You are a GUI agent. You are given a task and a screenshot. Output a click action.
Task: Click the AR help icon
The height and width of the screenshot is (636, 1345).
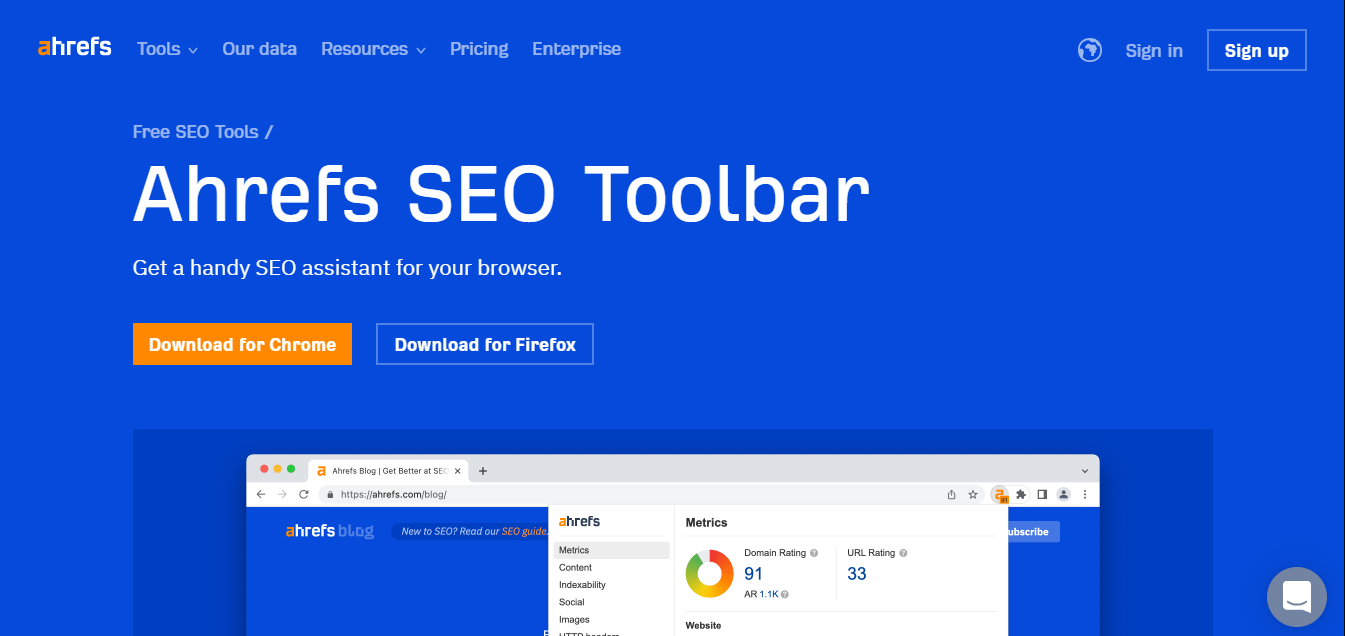pos(784,594)
